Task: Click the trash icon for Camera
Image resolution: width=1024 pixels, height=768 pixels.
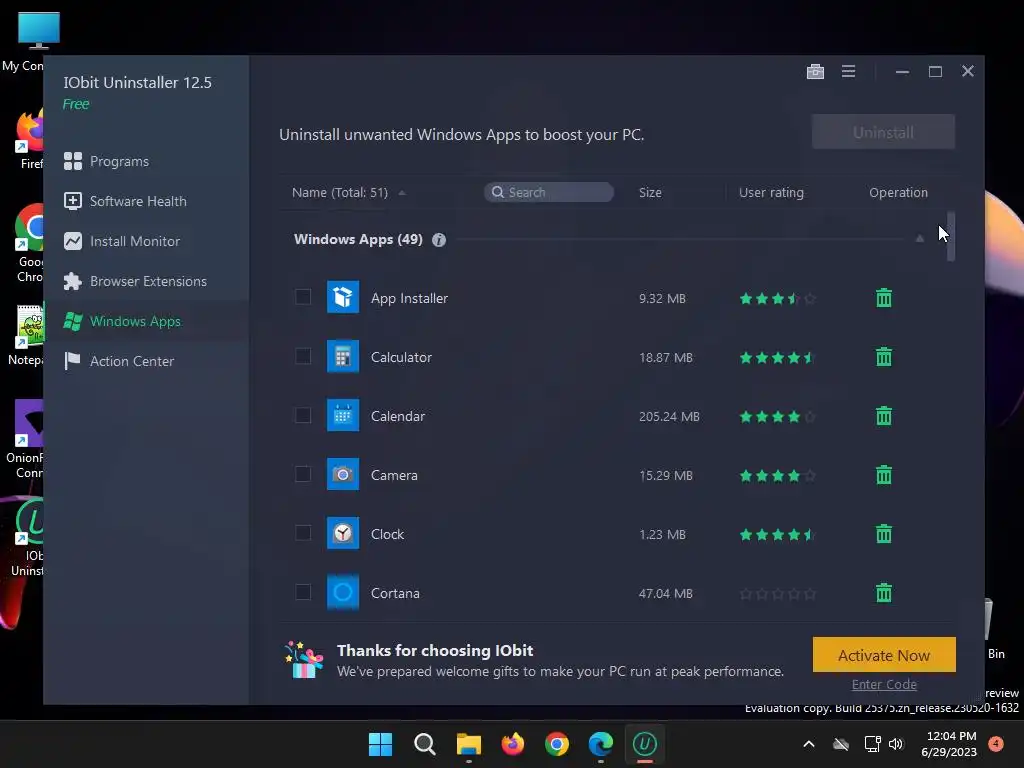Action: click(884, 474)
